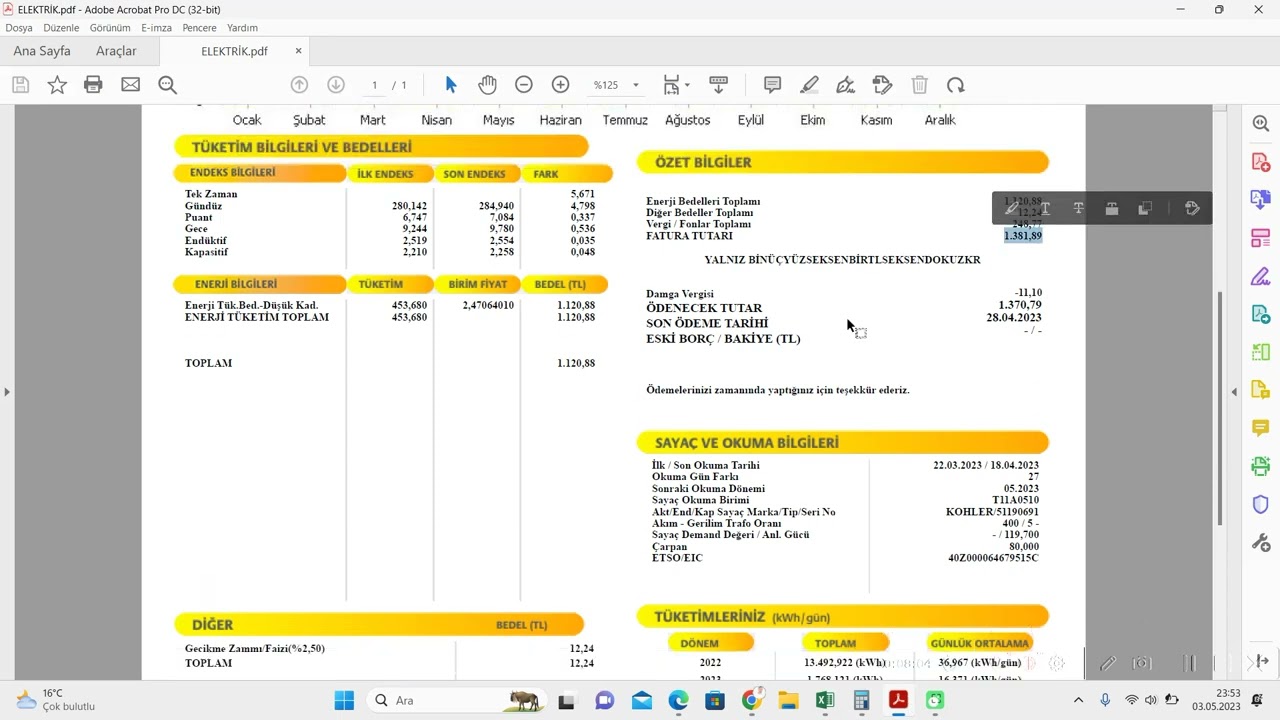Add a sticky note comment
The width and height of the screenshot is (1280, 720).
772,85
